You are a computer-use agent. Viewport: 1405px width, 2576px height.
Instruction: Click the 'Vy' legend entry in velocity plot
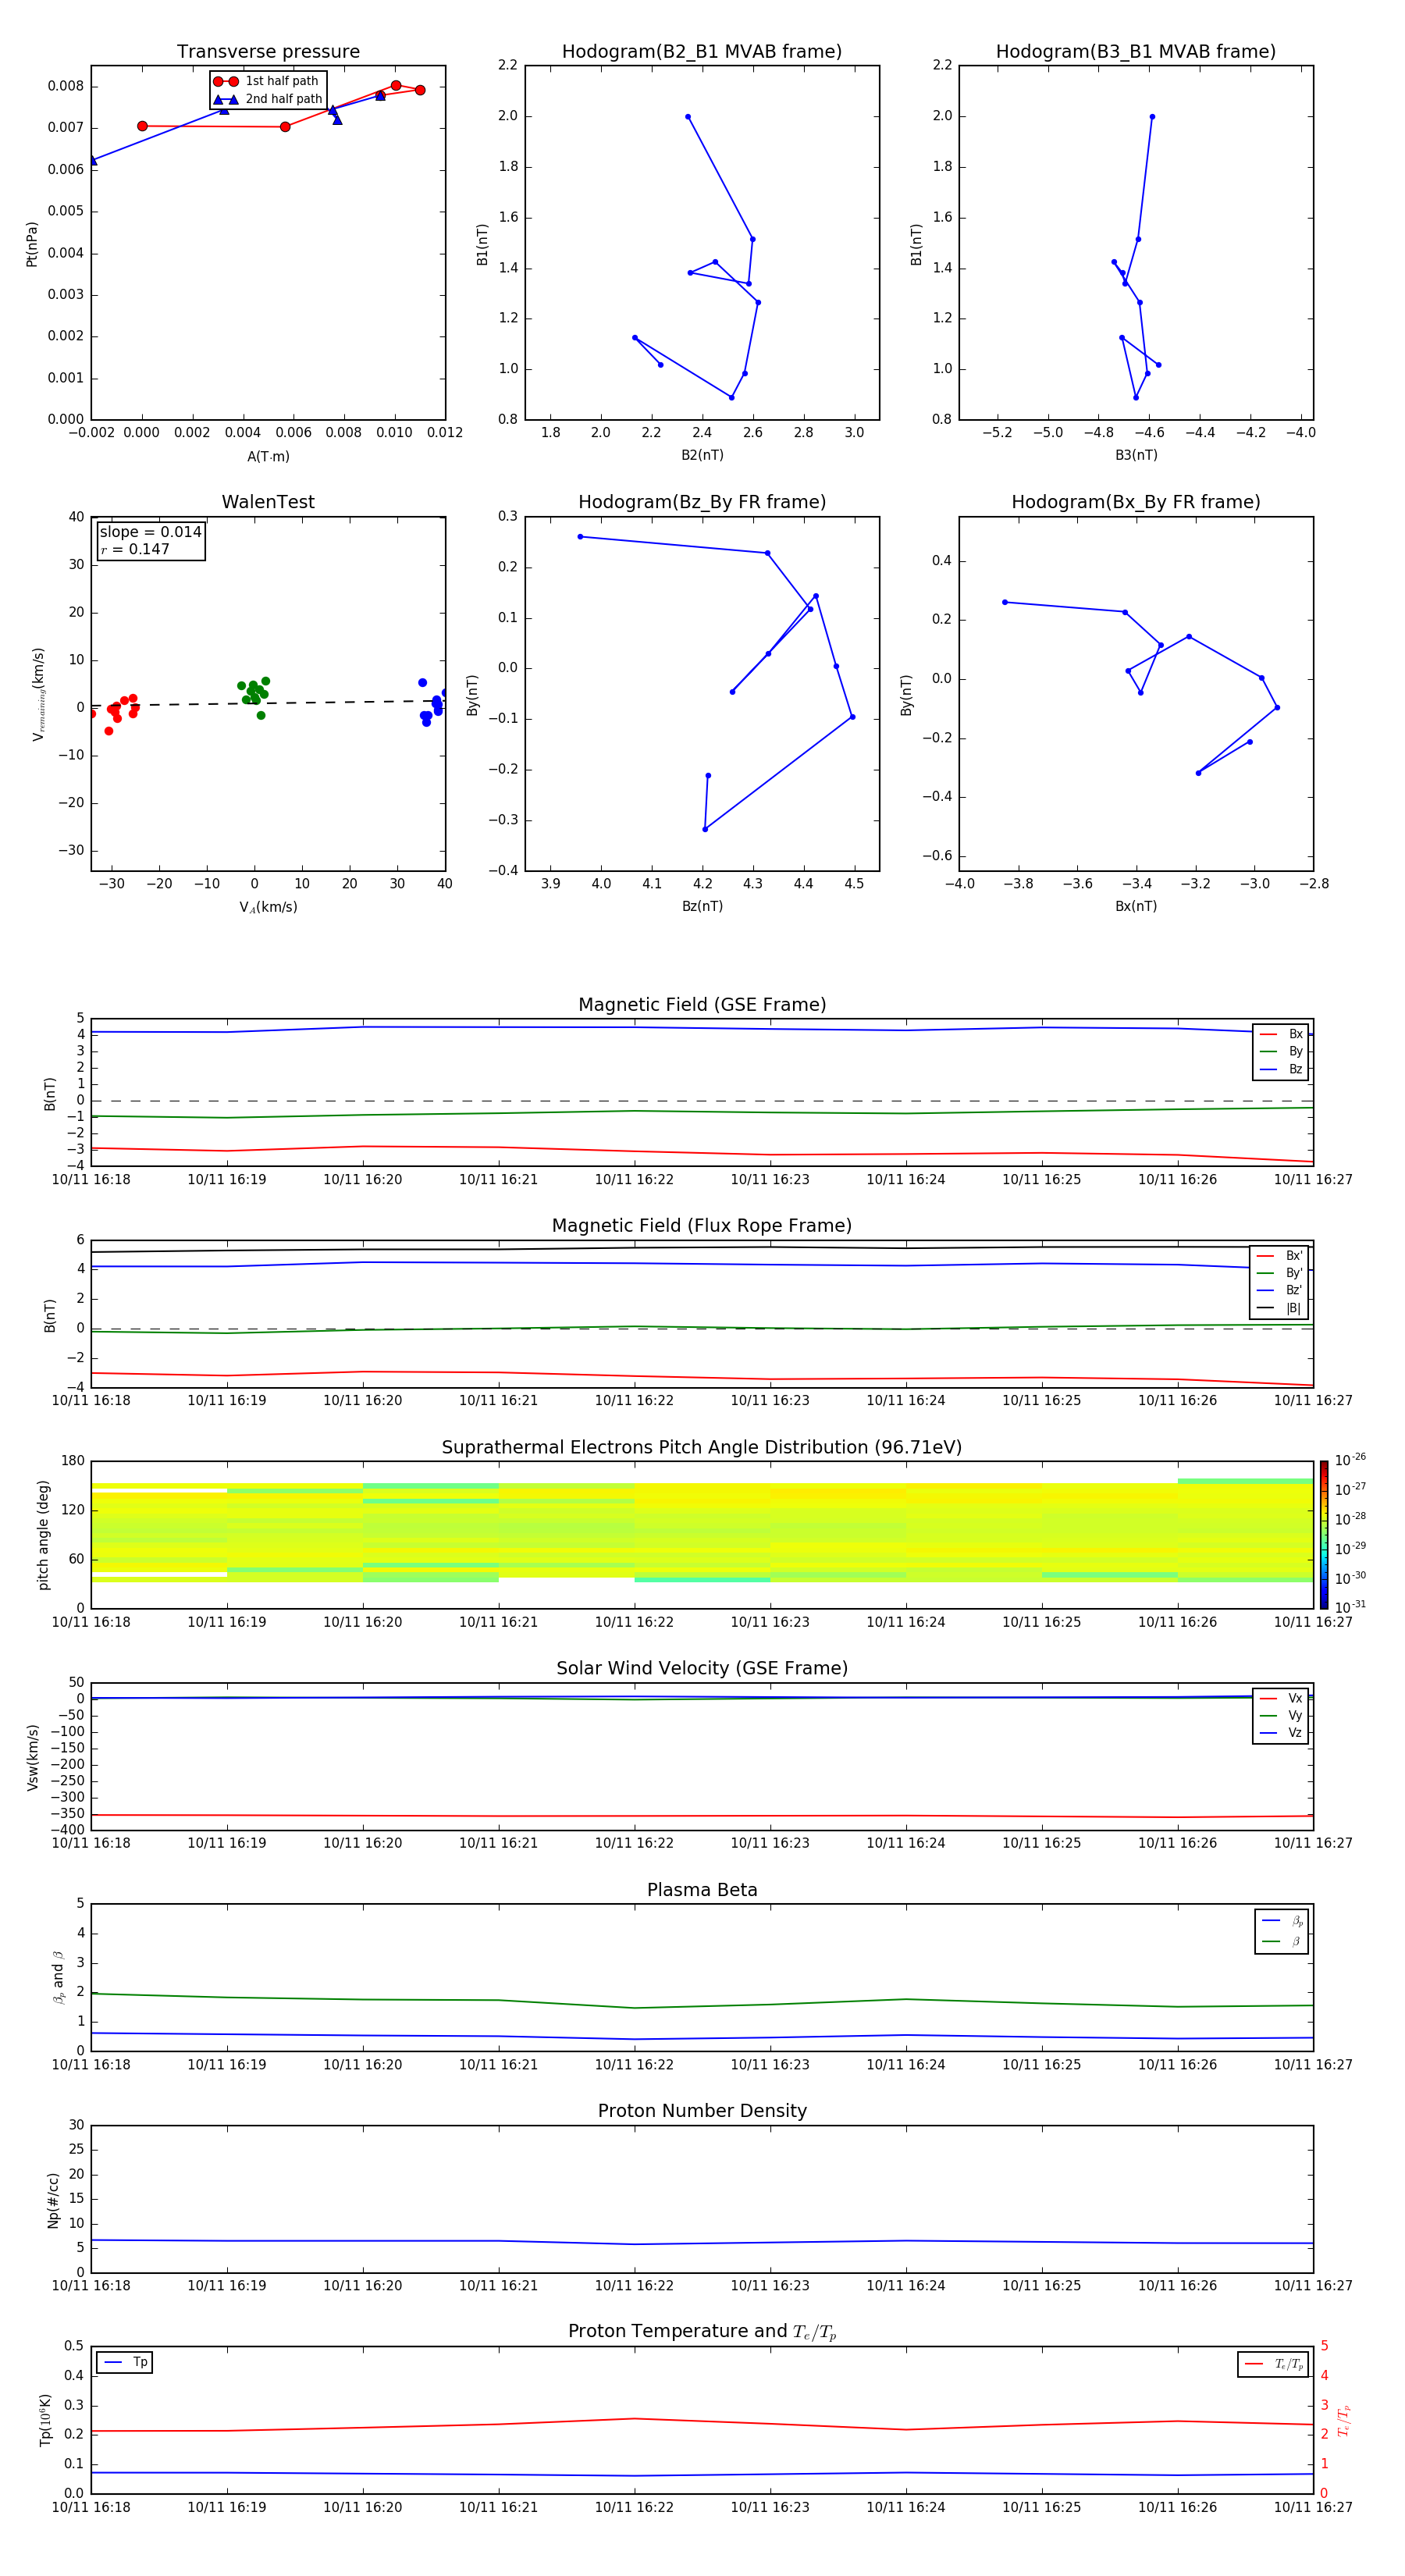click(x=1281, y=1715)
